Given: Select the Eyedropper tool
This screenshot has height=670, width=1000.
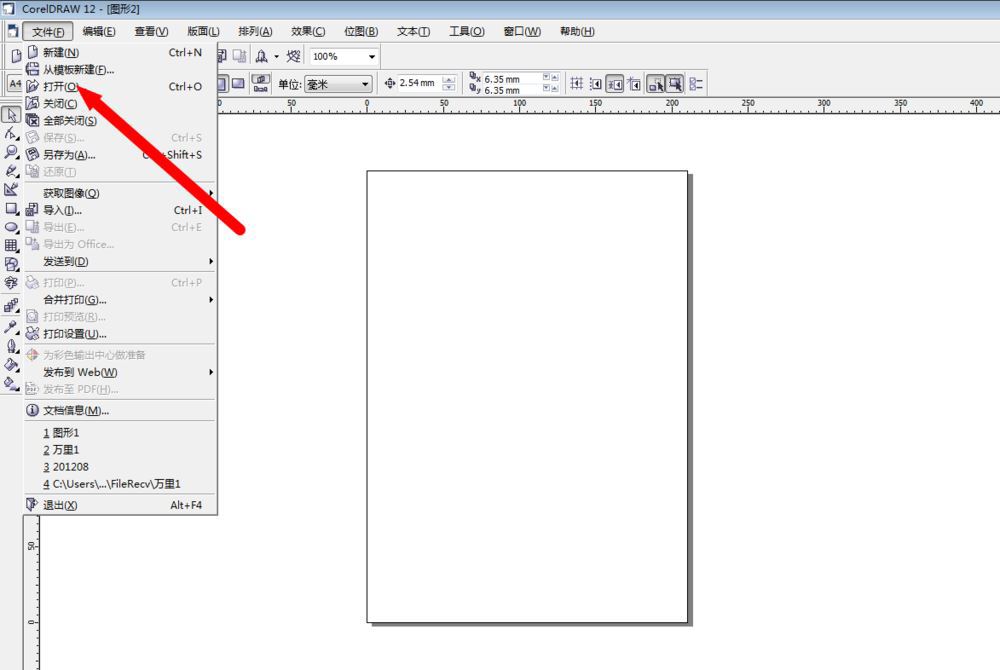Looking at the screenshot, I should [12, 327].
